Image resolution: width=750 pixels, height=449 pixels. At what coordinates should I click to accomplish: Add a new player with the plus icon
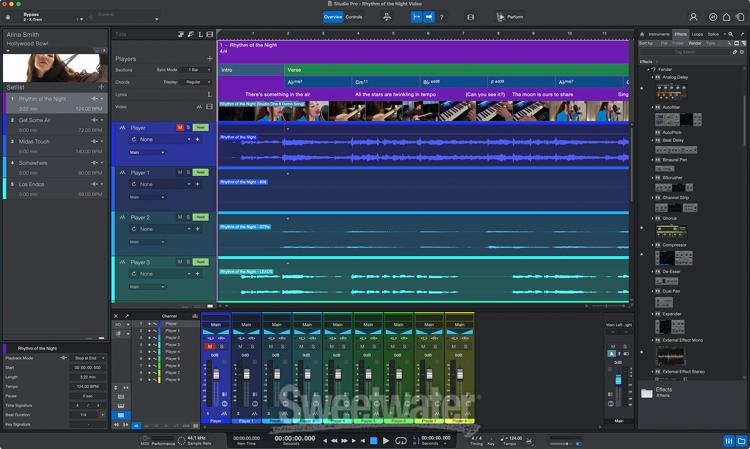[210, 58]
